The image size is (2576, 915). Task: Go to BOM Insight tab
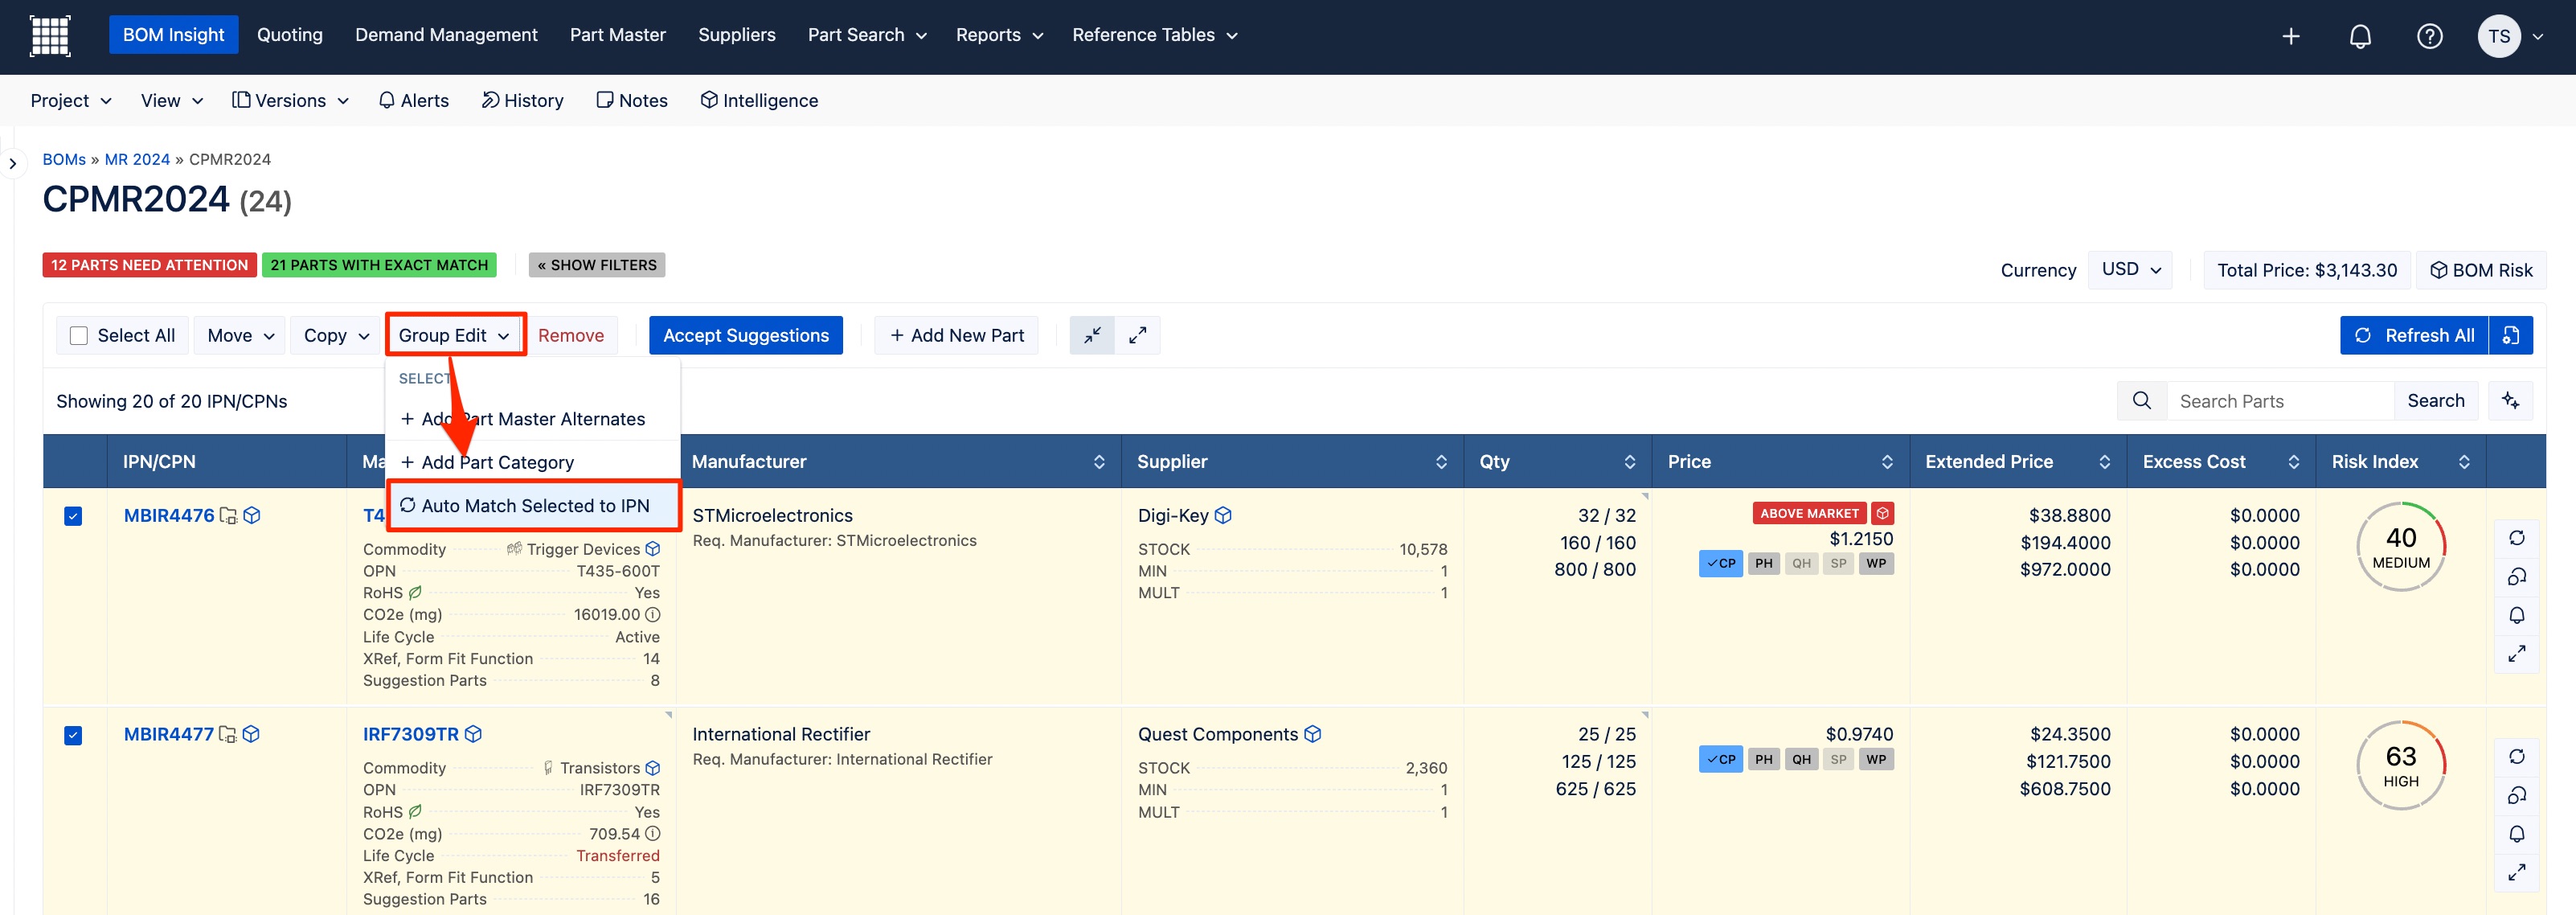click(x=173, y=35)
